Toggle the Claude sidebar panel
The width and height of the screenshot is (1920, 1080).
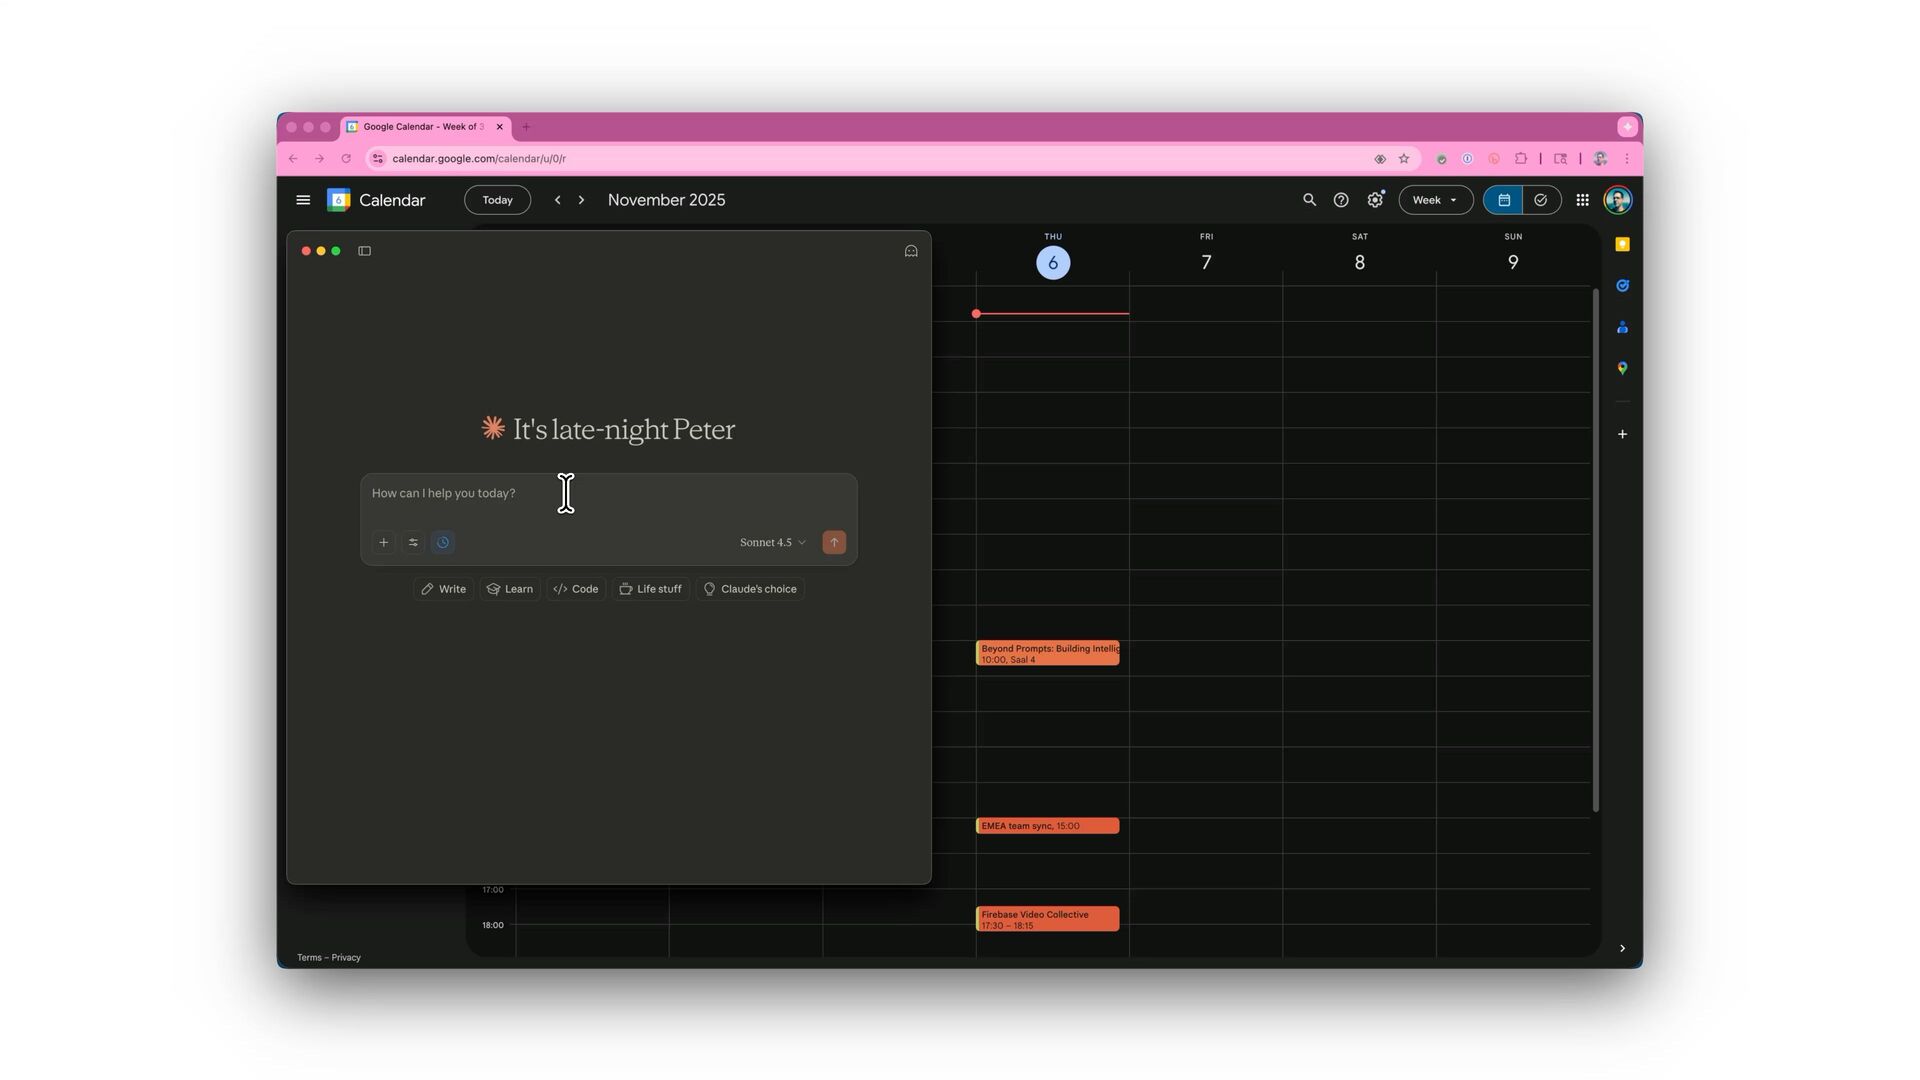(365, 251)
